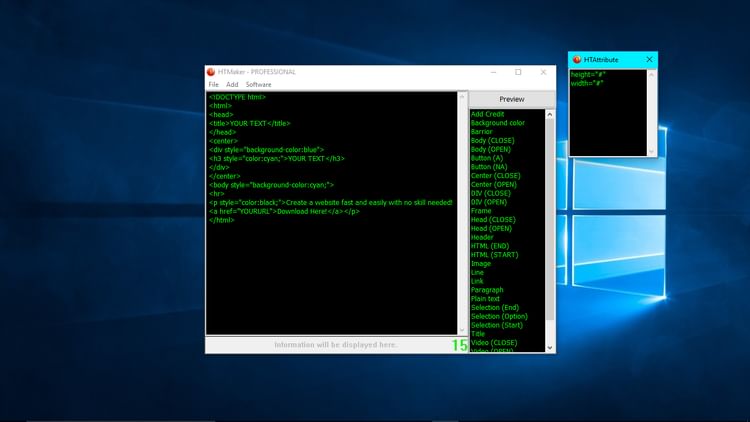Click height="#" in HTAttribute window
The image size is (750, 422).
point(588,75)
